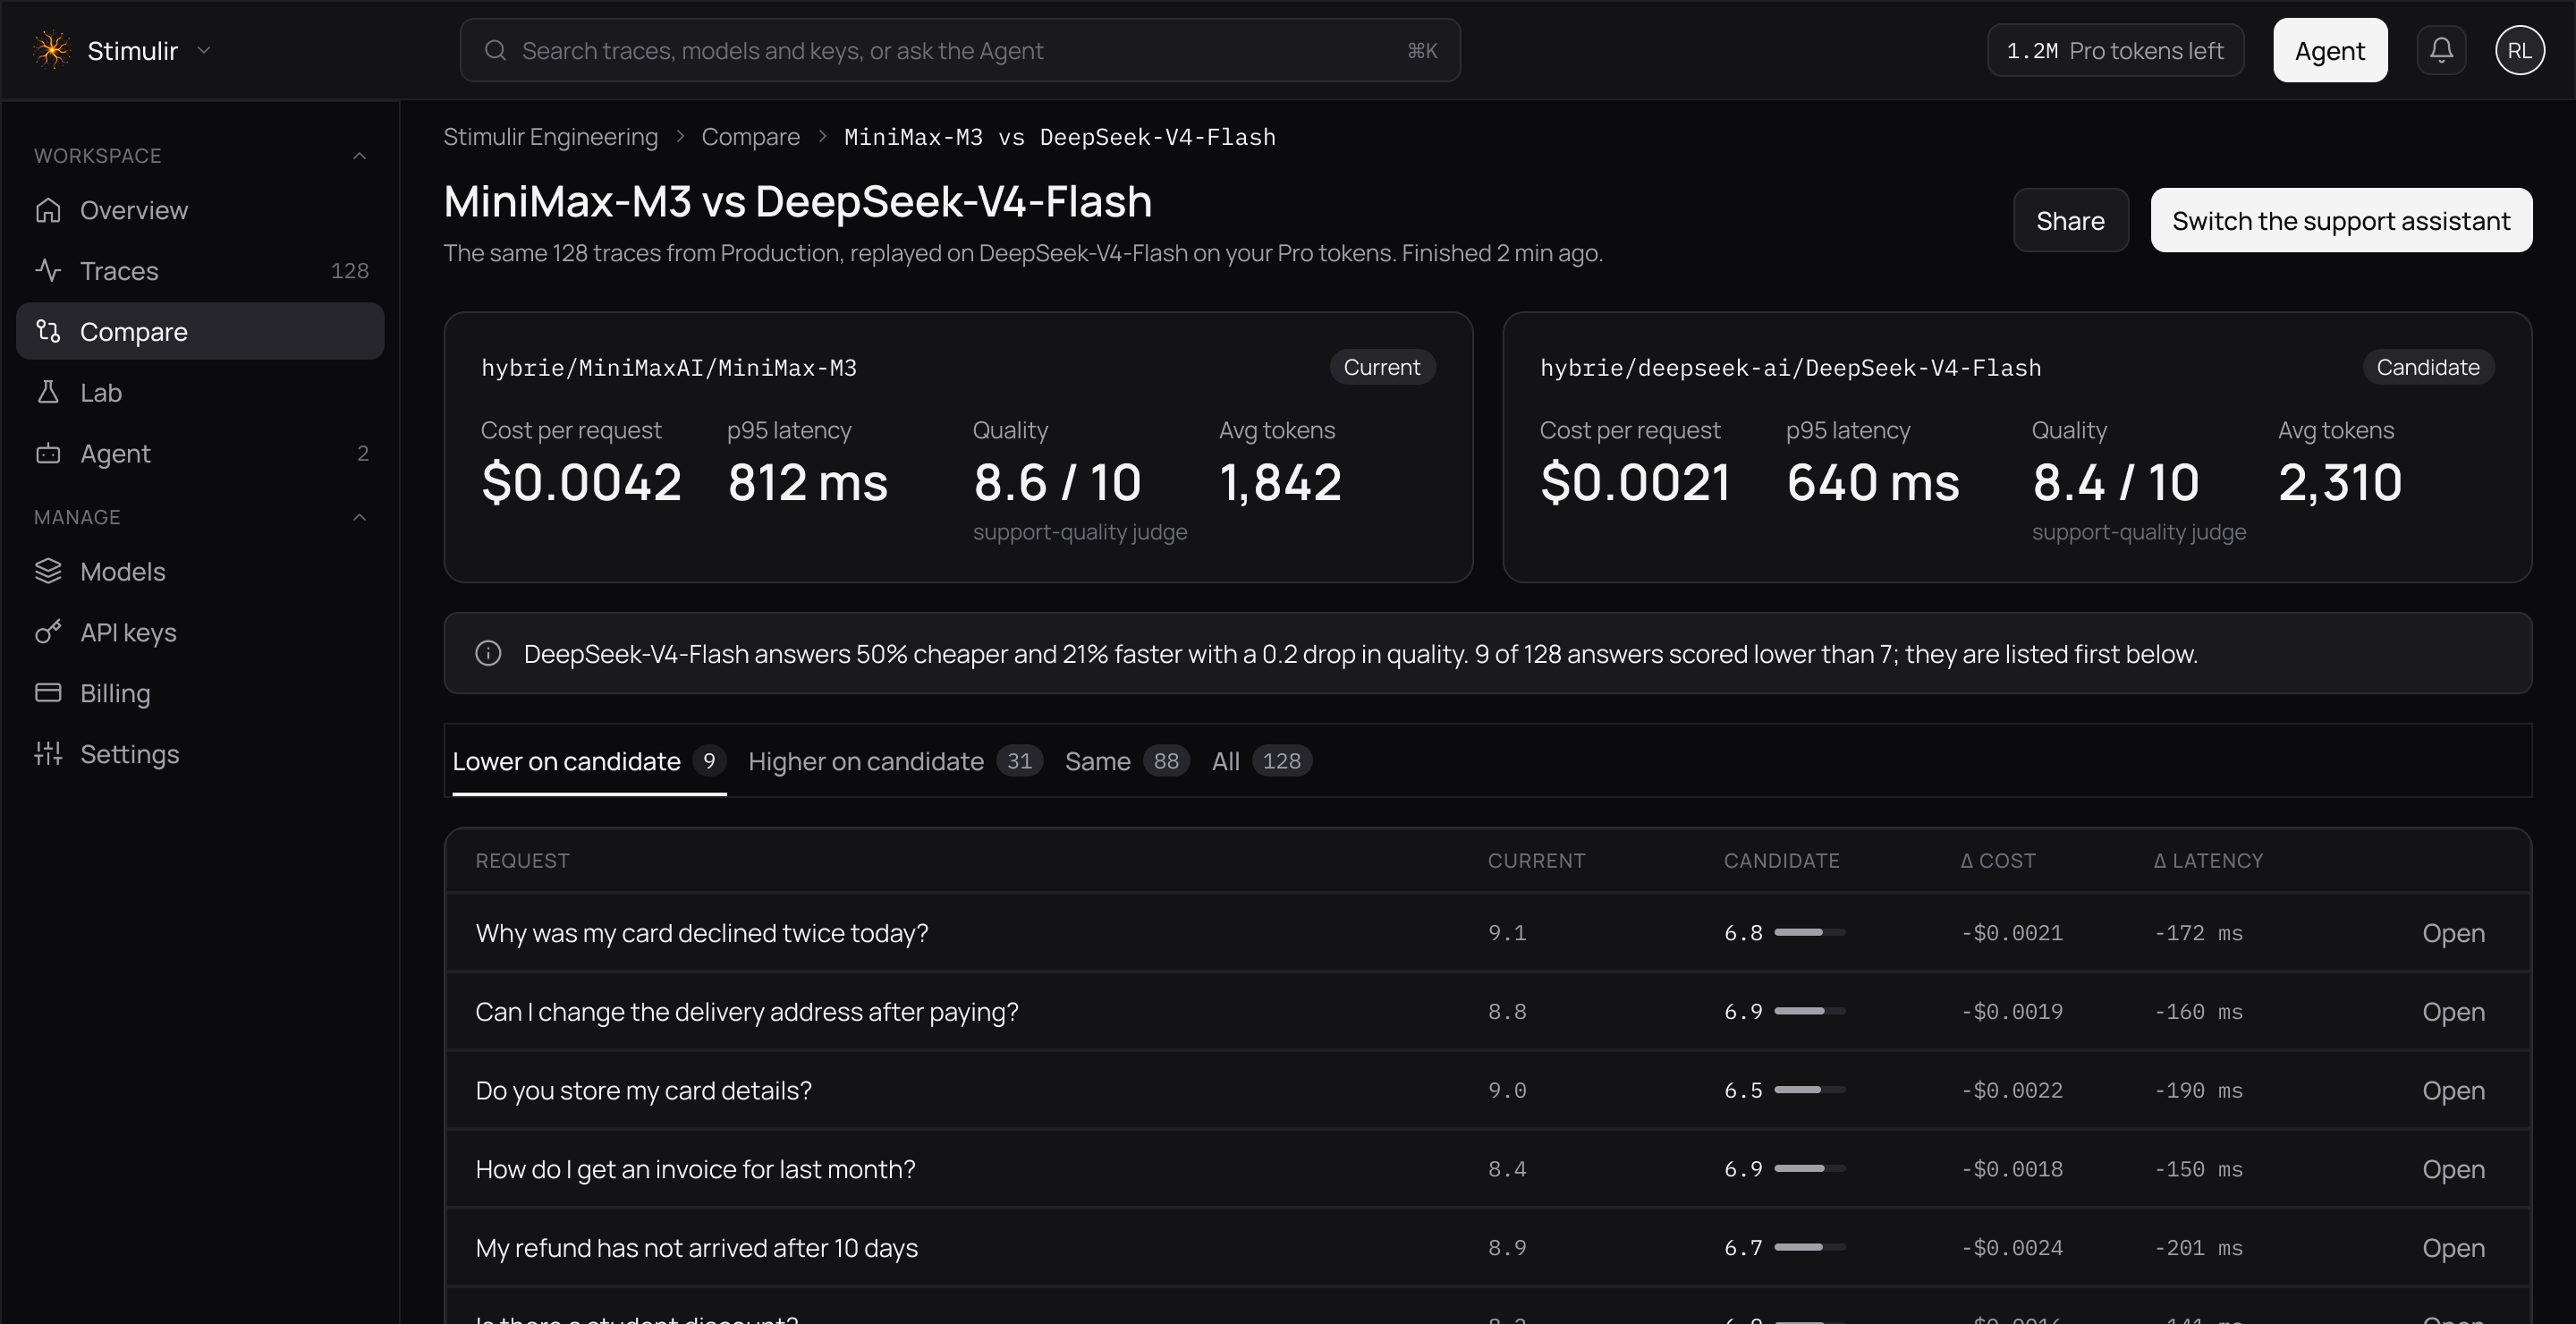Select the Lower on candidate tab
The height and width of the screenshot is (1324, 2576).
click(x=589, y=762)
